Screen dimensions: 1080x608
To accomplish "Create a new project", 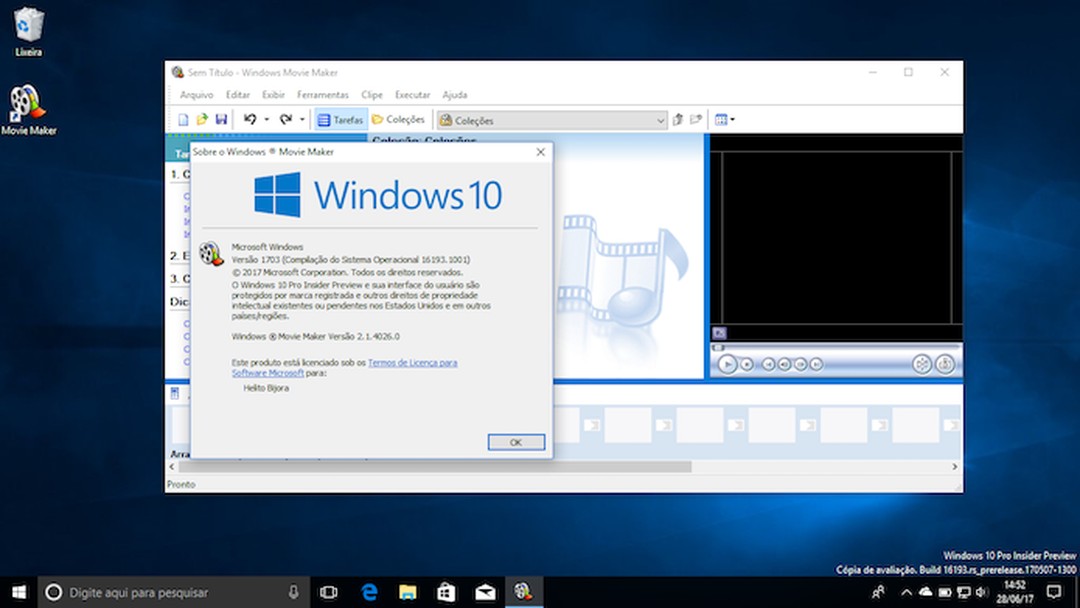I will pos(185,119).
